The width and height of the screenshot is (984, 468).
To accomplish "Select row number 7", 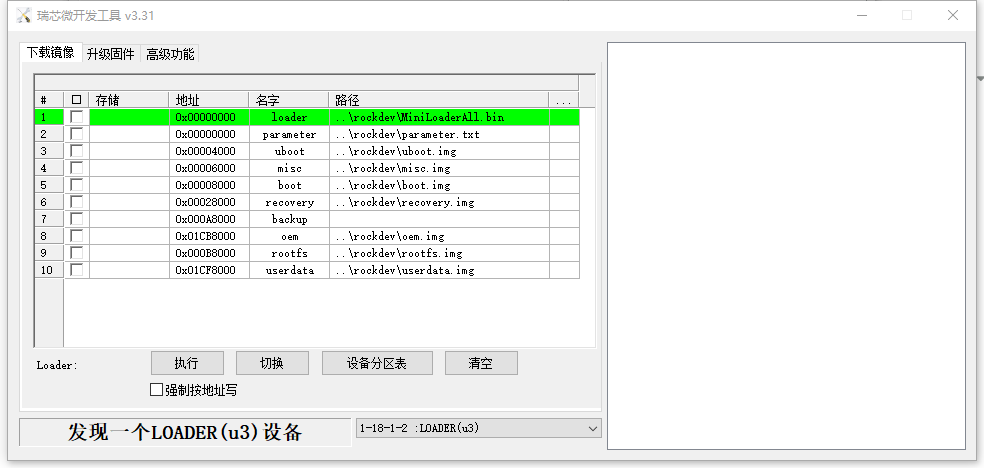I will click(49, 219).
